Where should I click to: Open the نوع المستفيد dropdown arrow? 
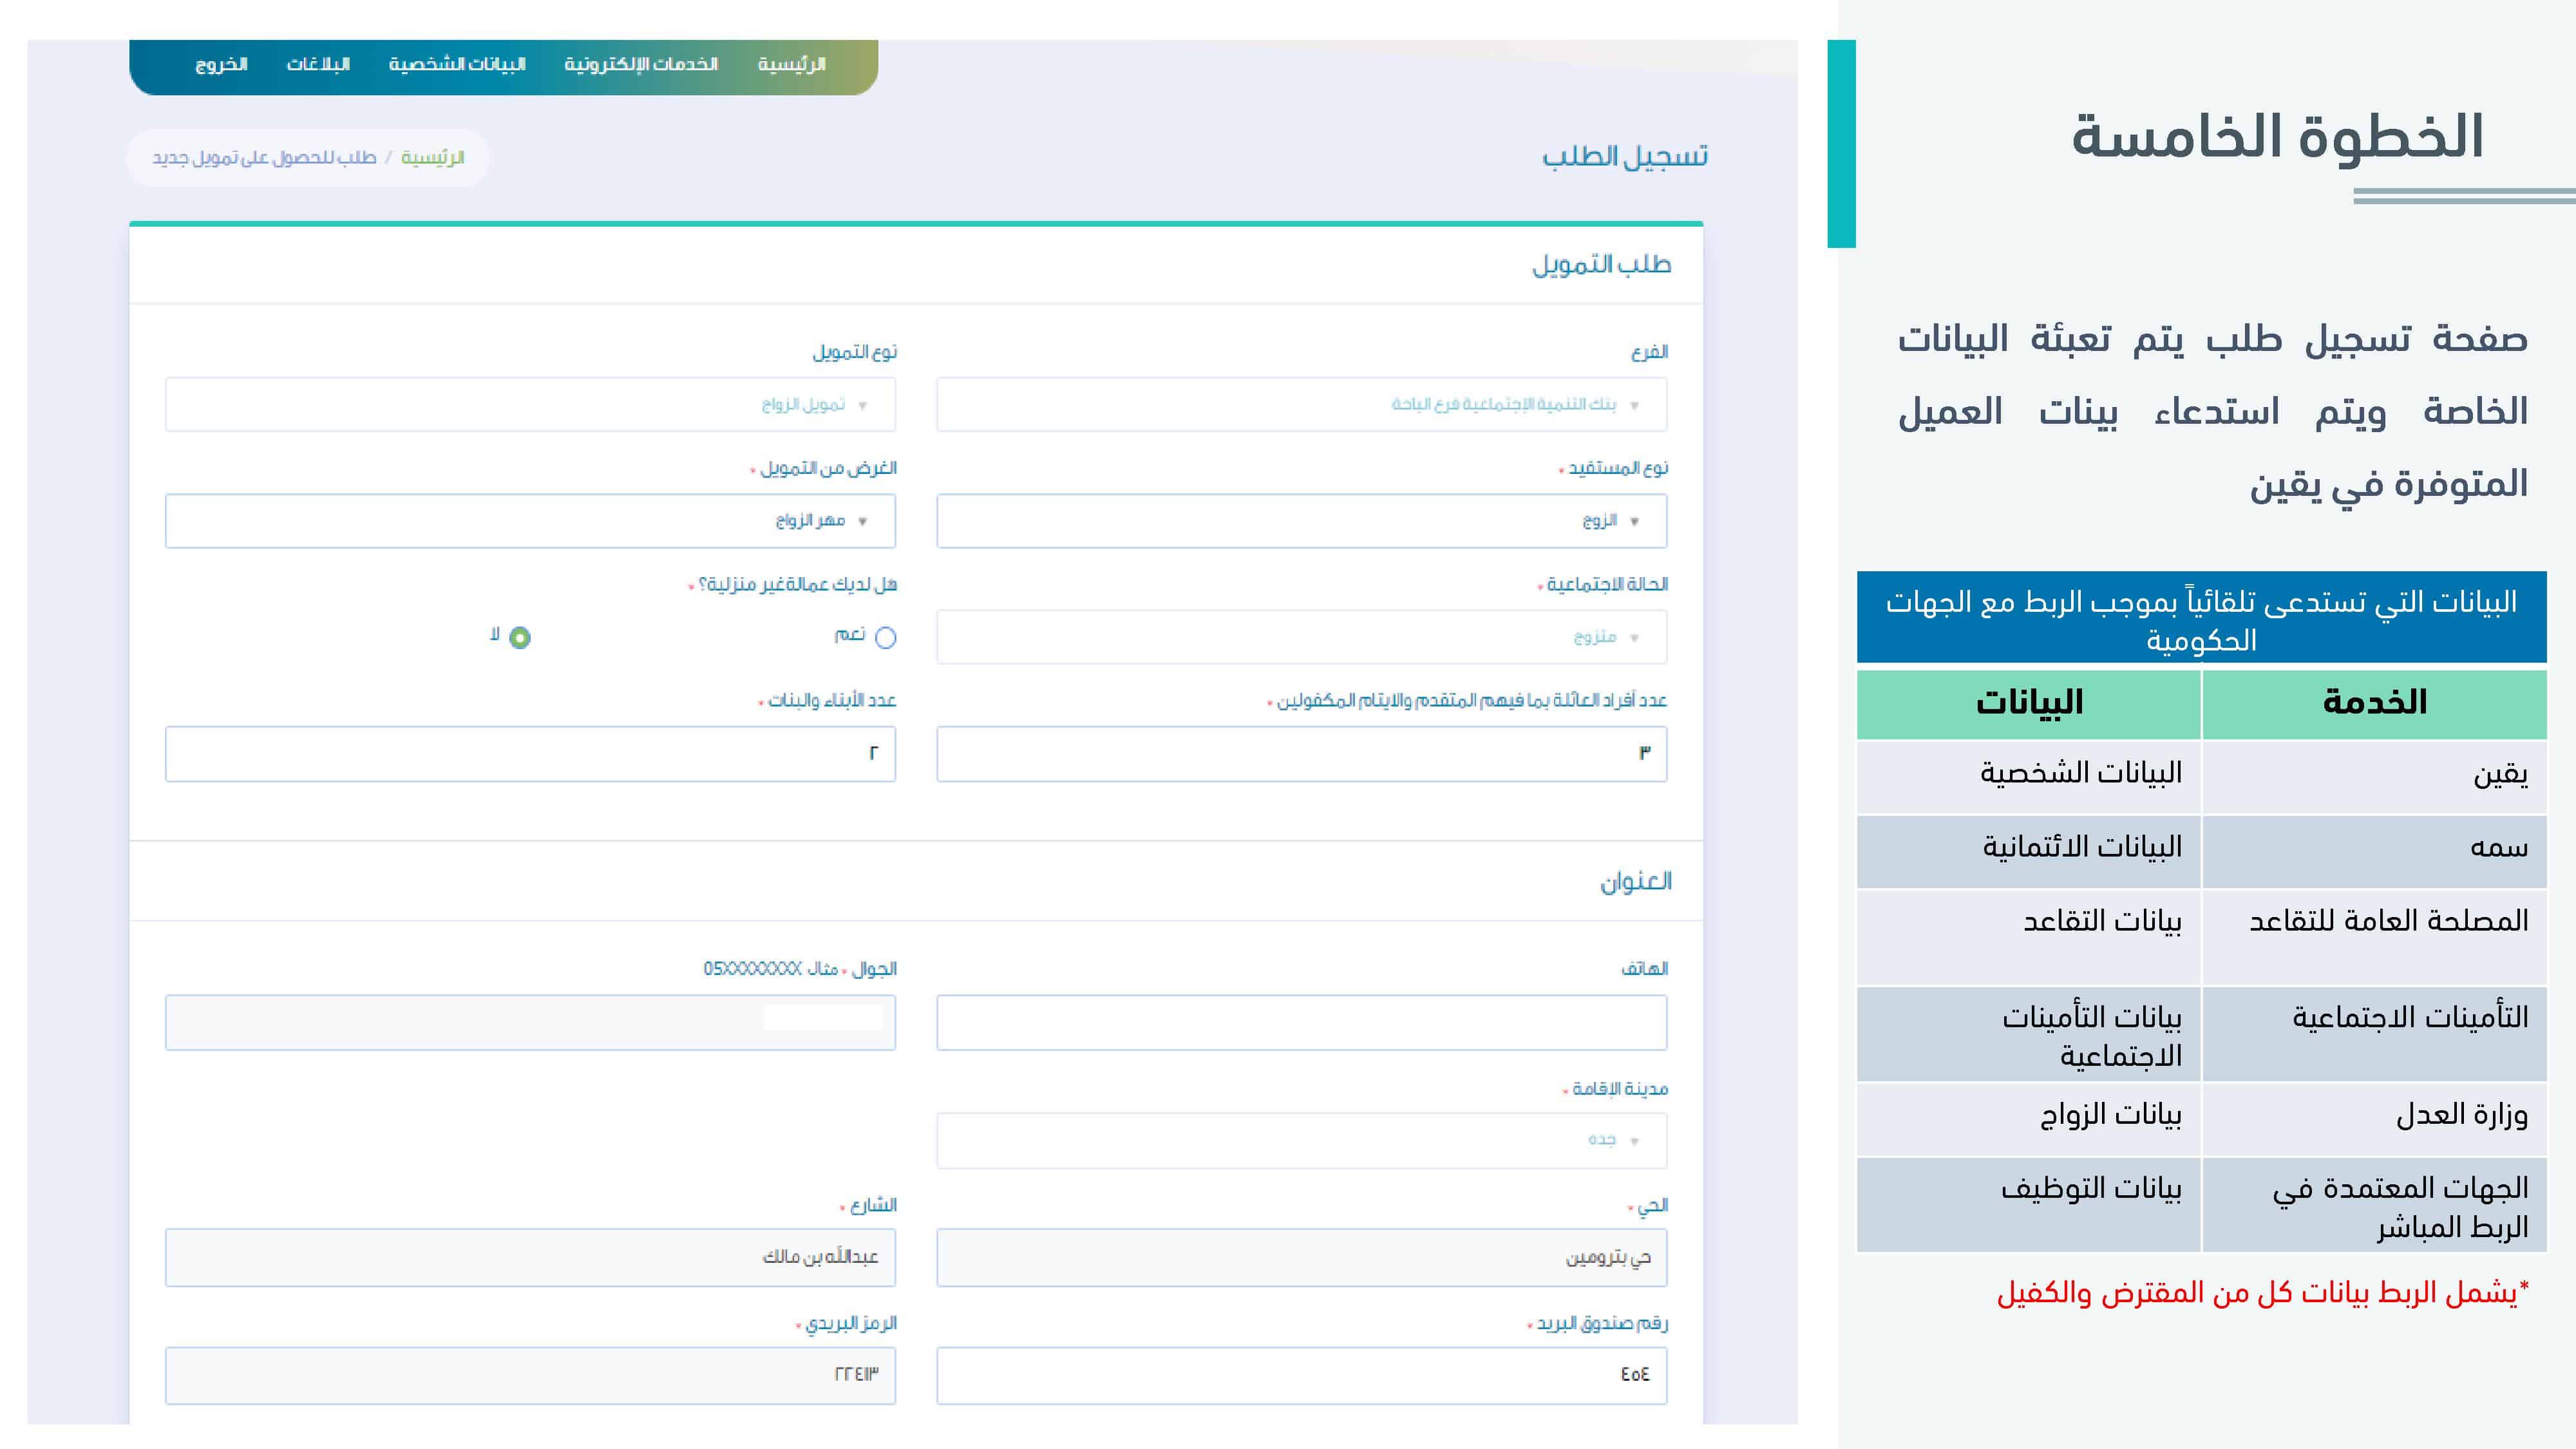tap(1634, 521)
